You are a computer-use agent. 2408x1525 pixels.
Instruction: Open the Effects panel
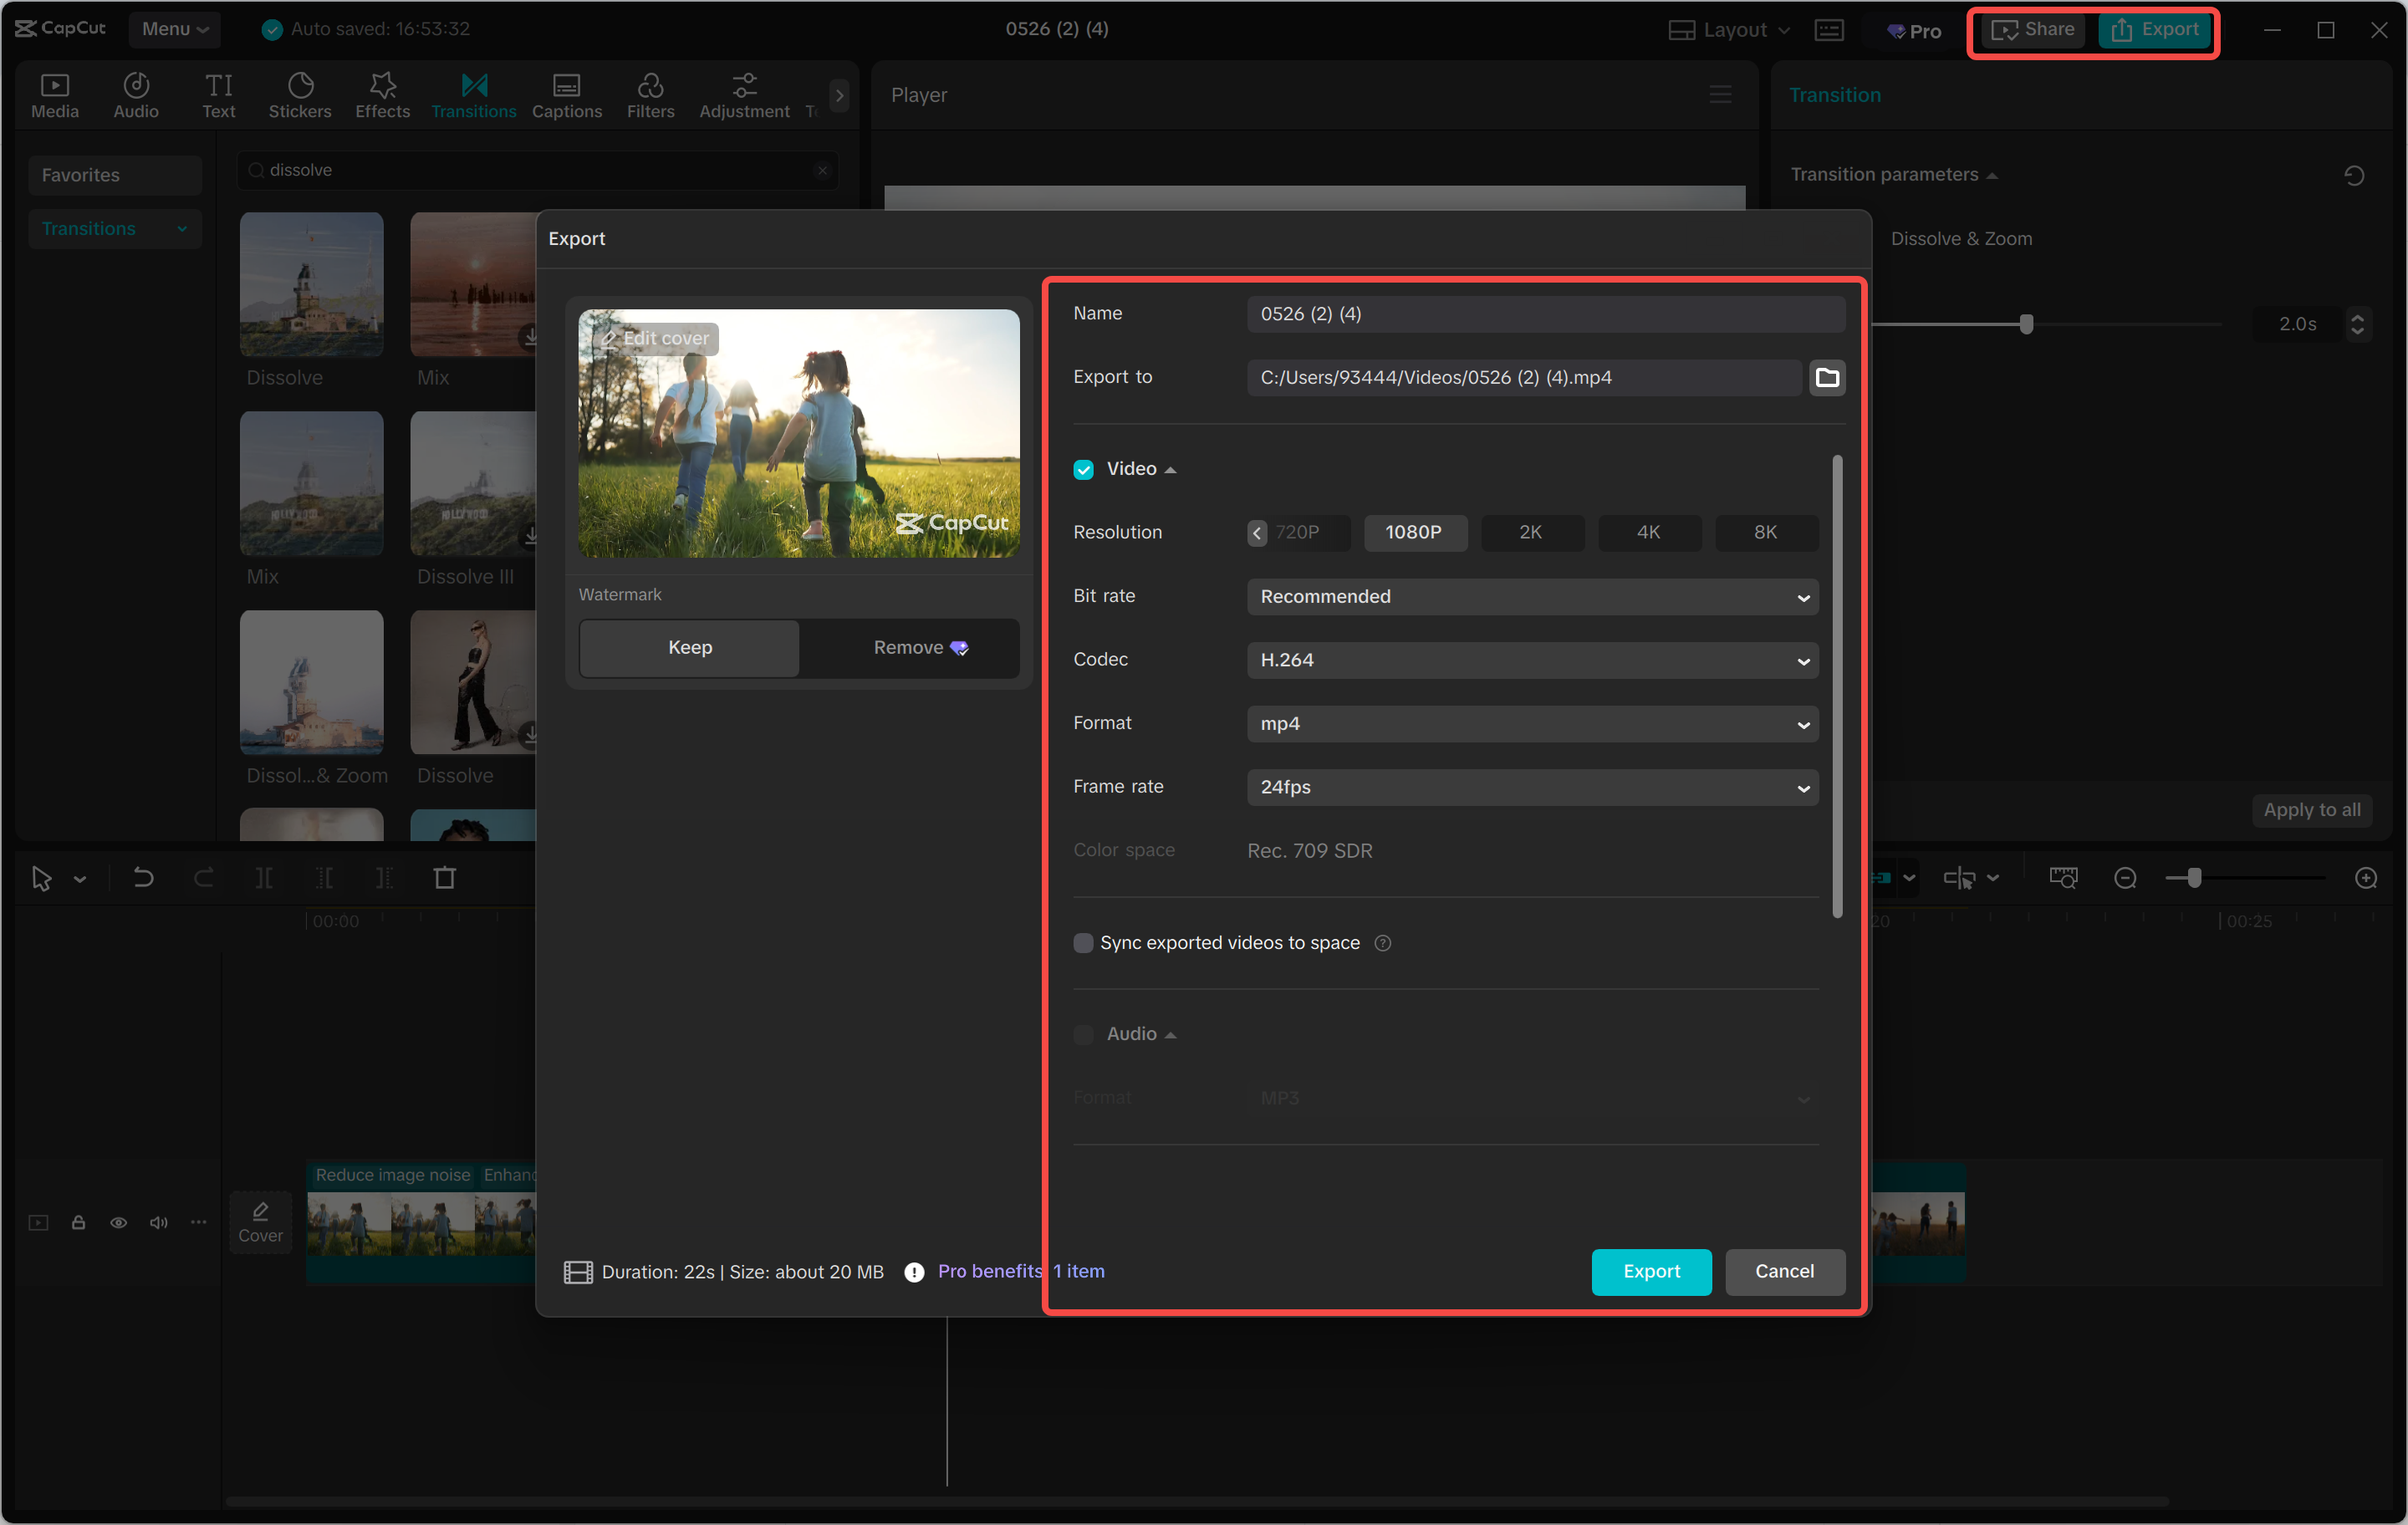coord(381,95)
